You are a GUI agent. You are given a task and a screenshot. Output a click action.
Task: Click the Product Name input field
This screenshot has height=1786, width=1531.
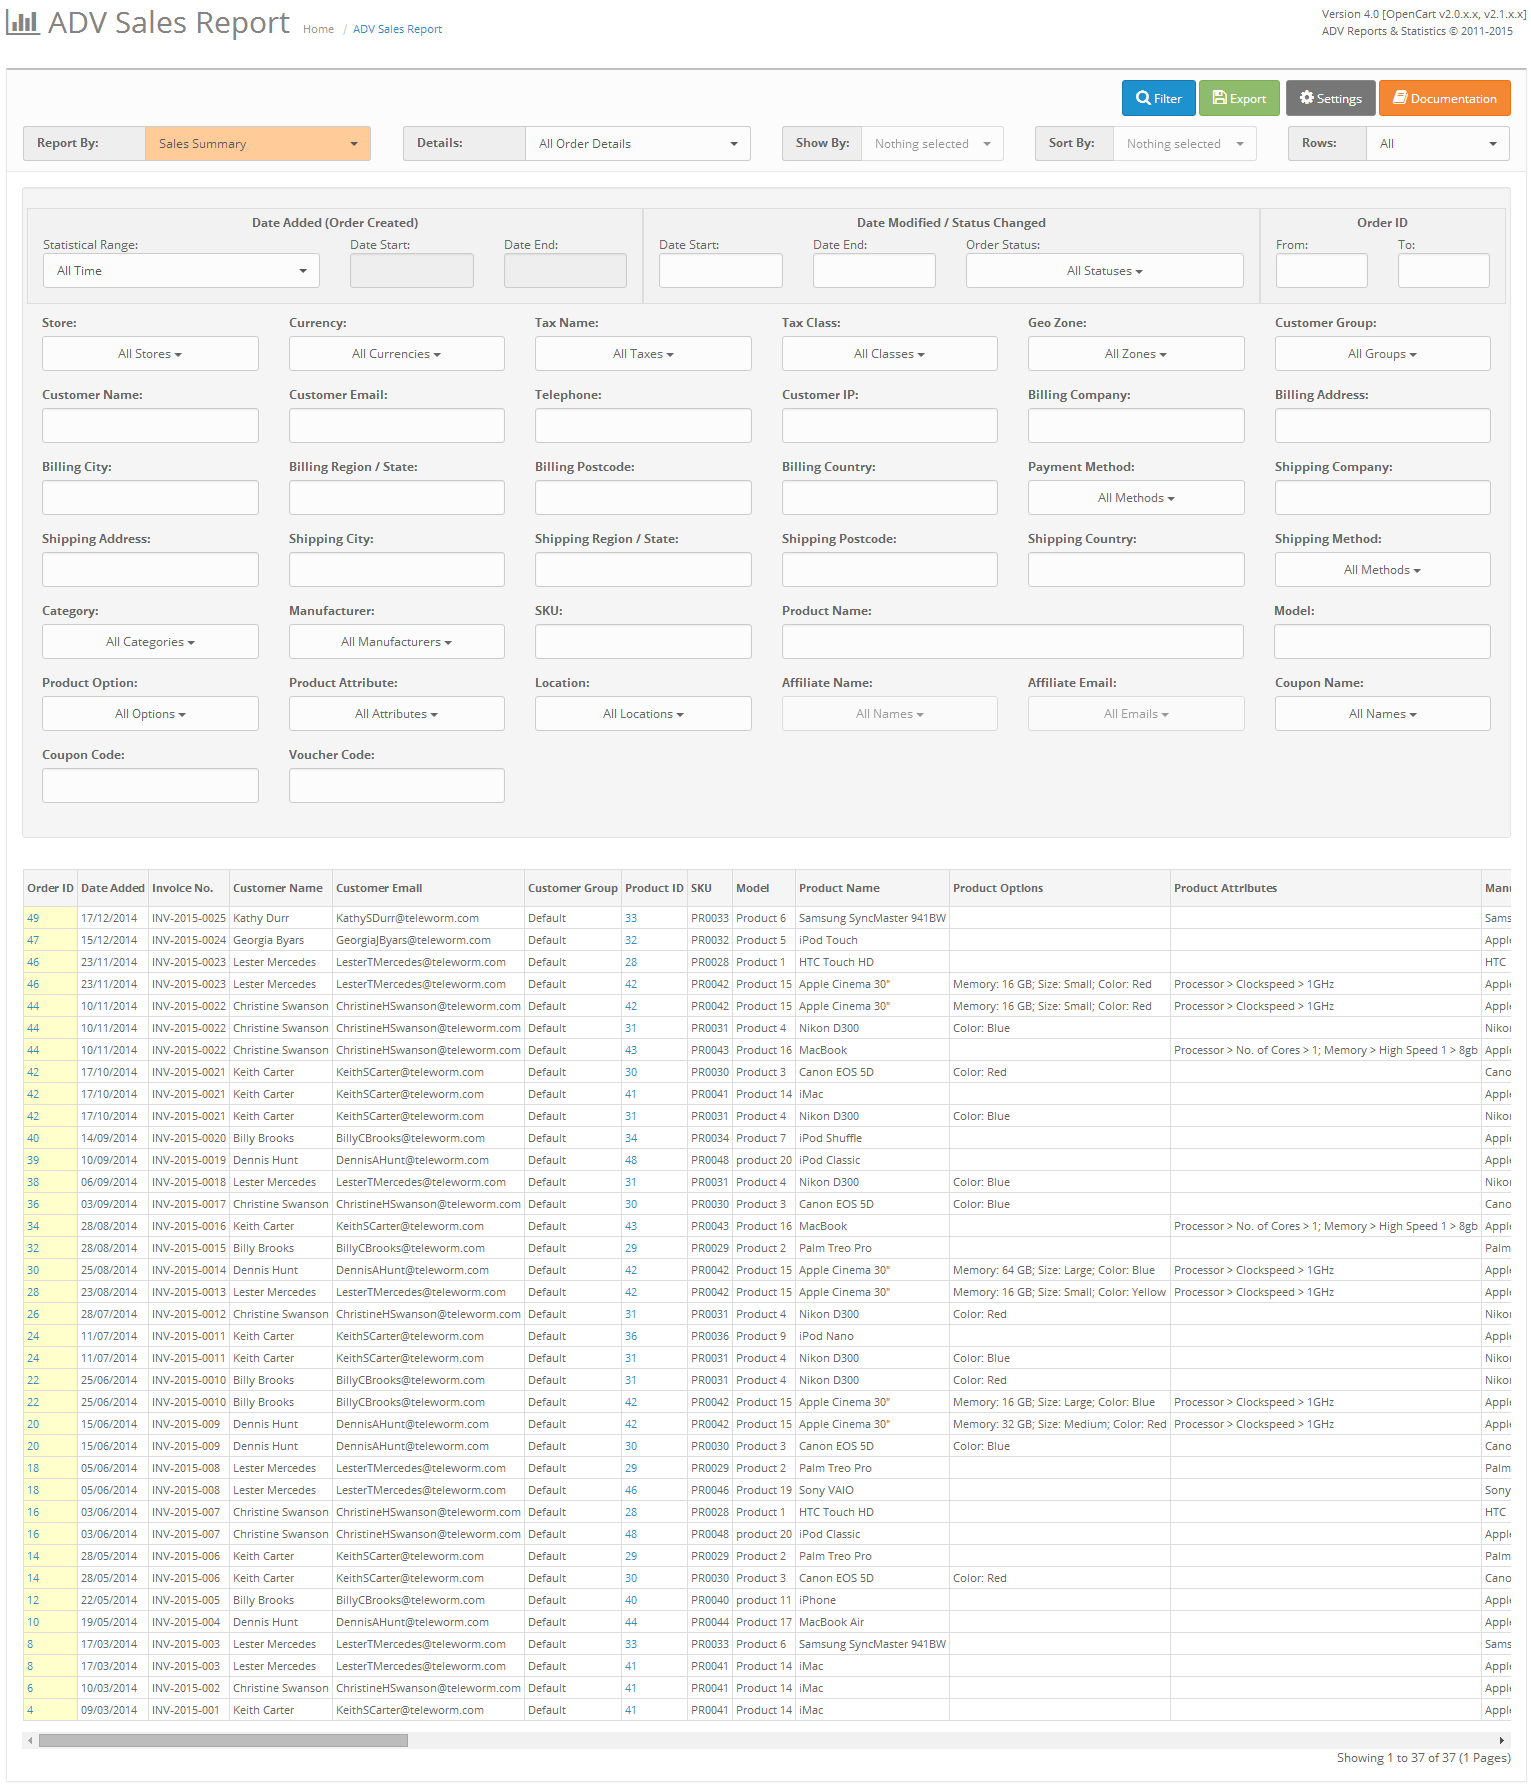1012,641
